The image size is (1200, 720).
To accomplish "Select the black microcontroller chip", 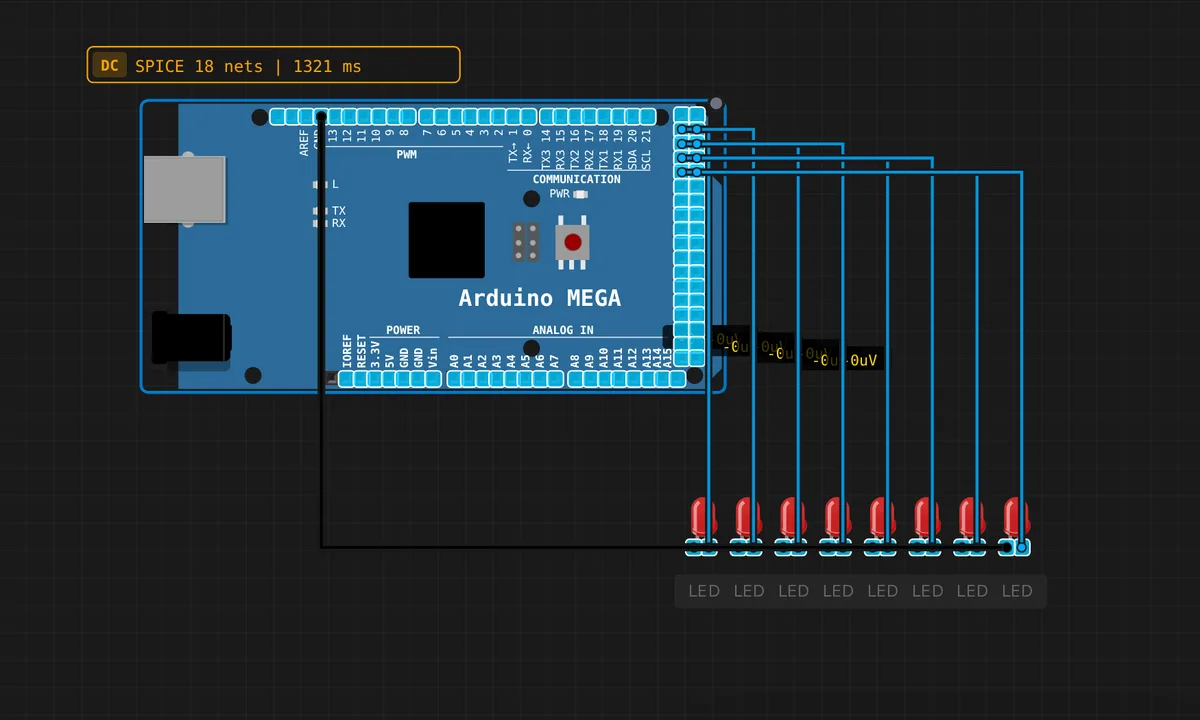I will [446, 240].
